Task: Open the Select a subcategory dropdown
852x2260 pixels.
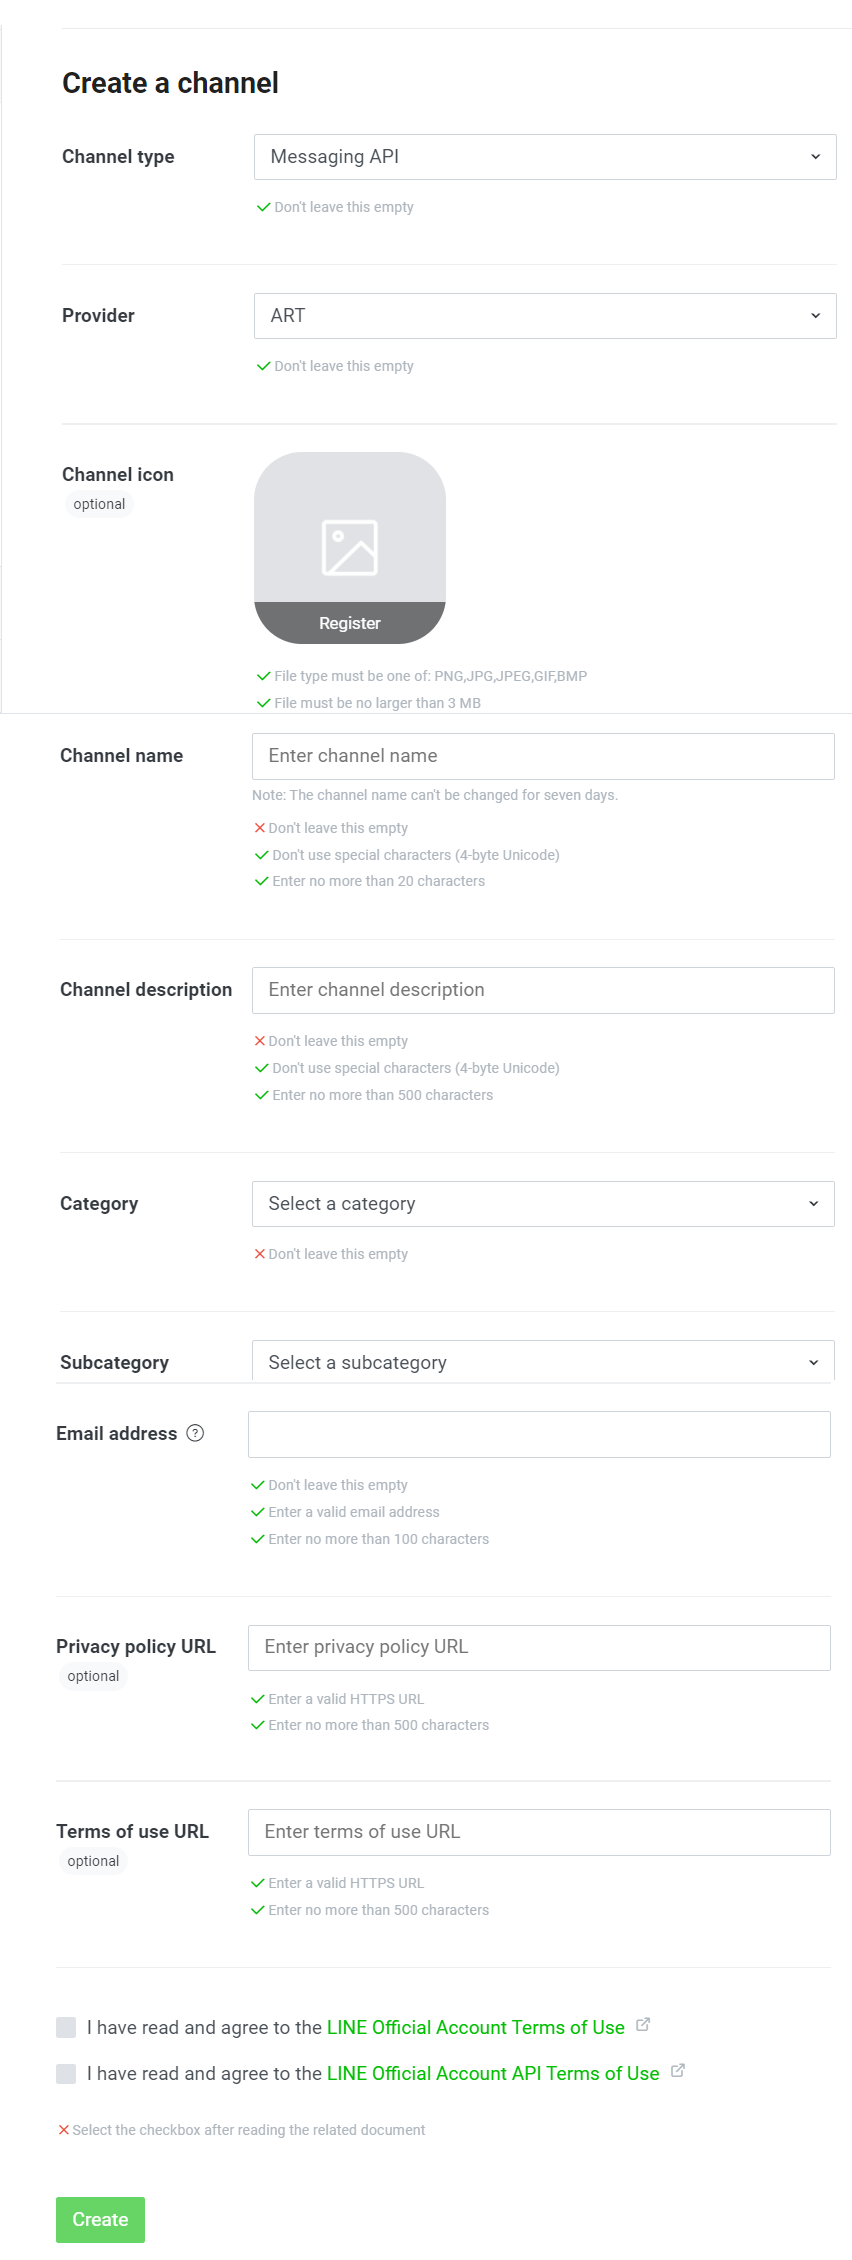Action: pos(543,1362)
